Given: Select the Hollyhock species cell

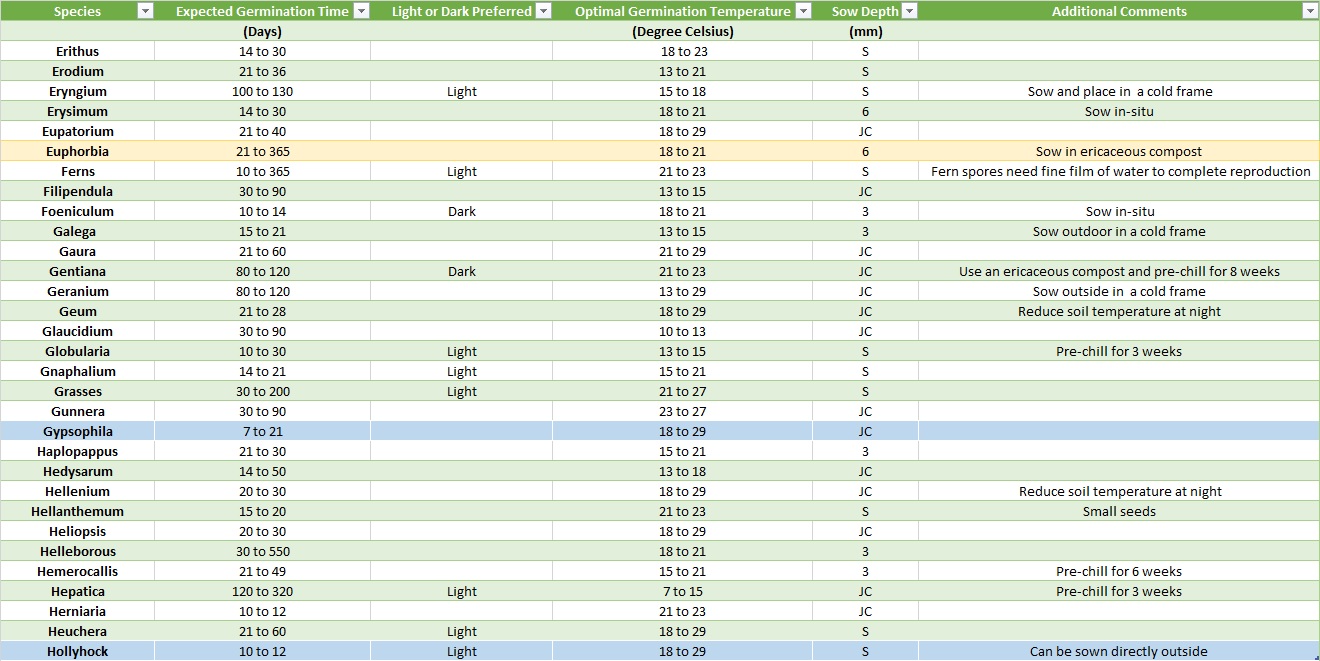Looking at the screenshot, I should click(x=77, y=651).
